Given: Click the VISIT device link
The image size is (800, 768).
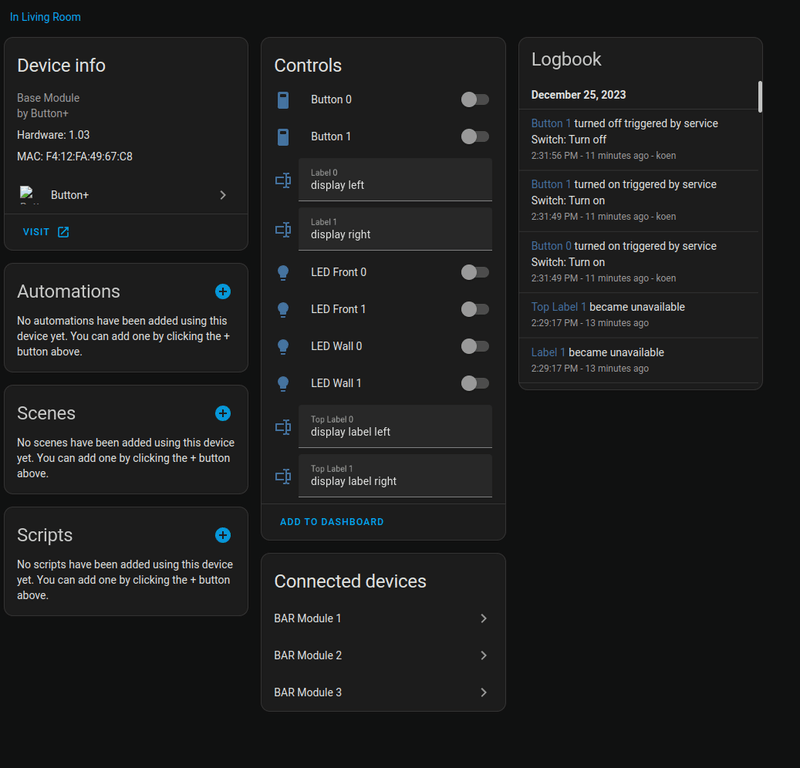Looking at the screenshot, I should pyautogui.click(x=46, y=232).
